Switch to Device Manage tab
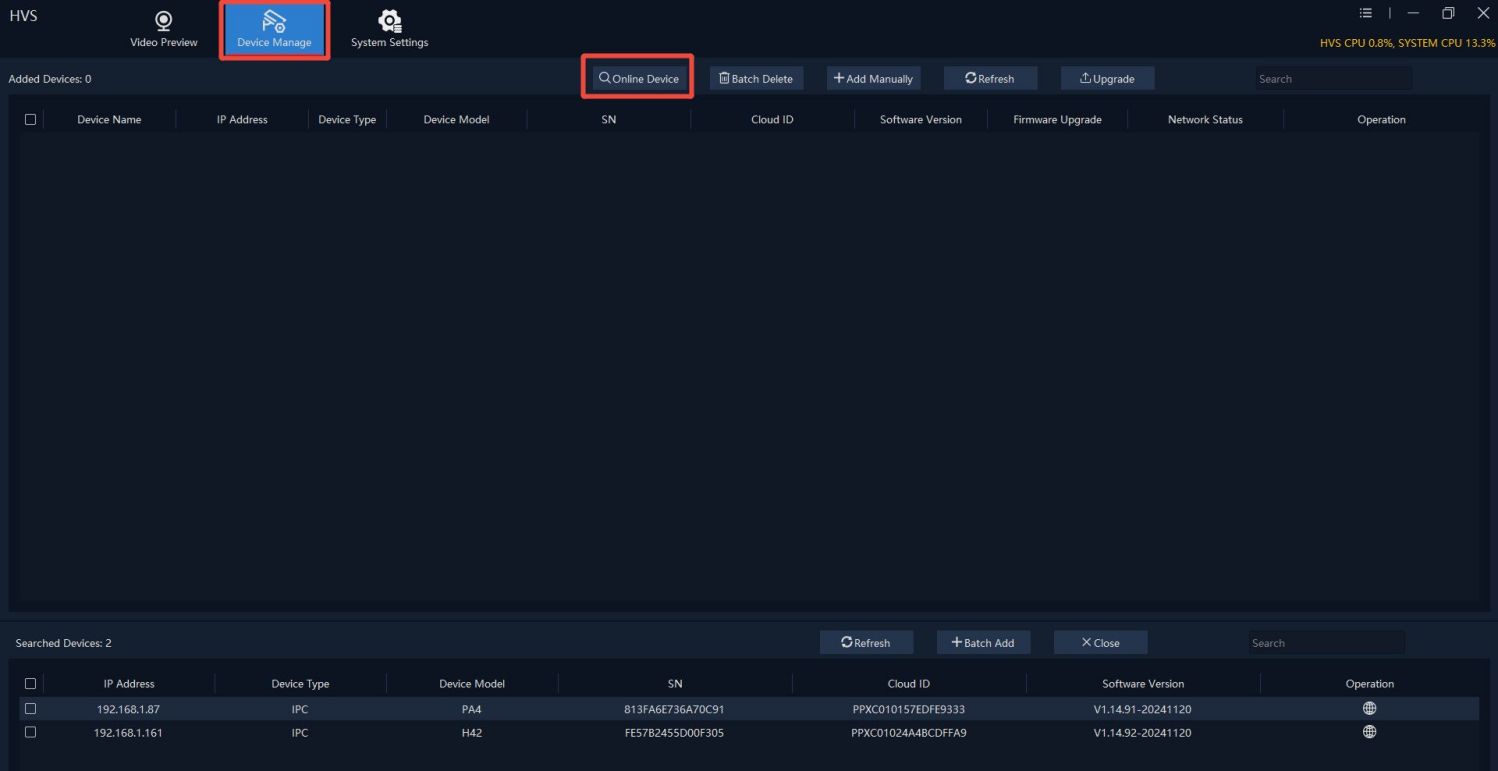This screenshot has width=1498, height=771. pyautogui.click(x=274, y=29)
